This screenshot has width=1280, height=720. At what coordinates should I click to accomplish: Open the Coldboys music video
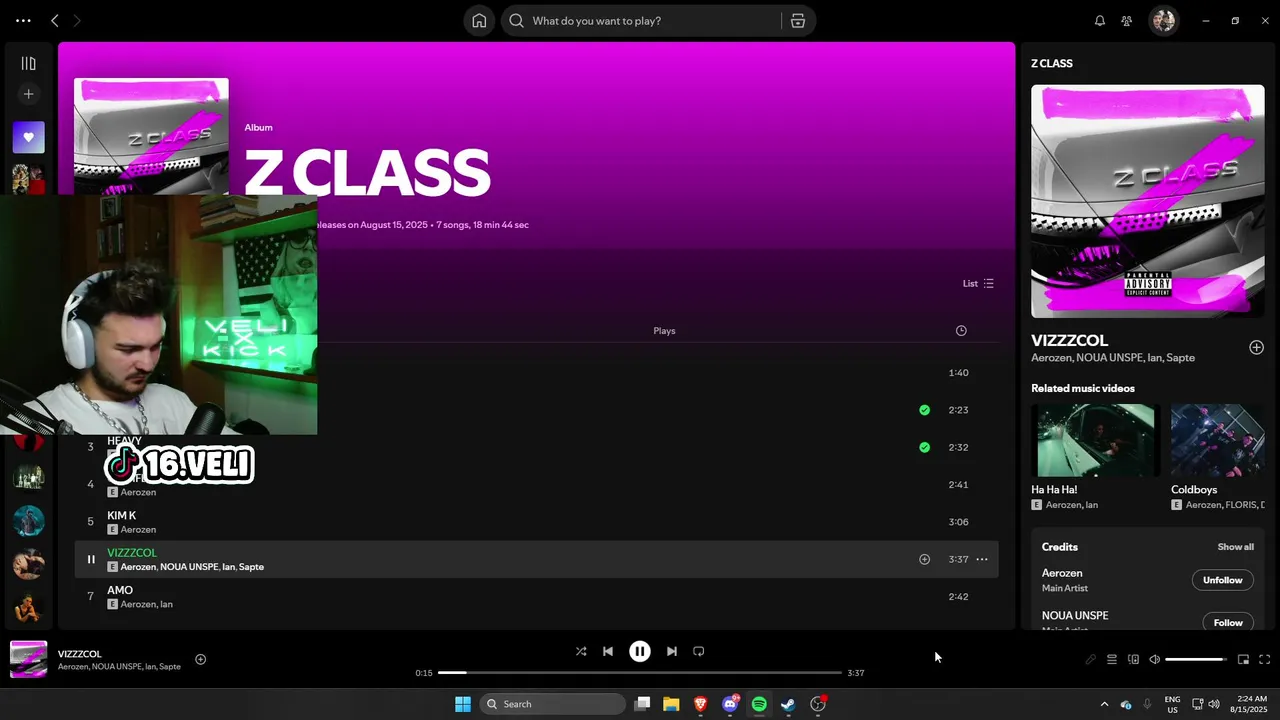1218,440
